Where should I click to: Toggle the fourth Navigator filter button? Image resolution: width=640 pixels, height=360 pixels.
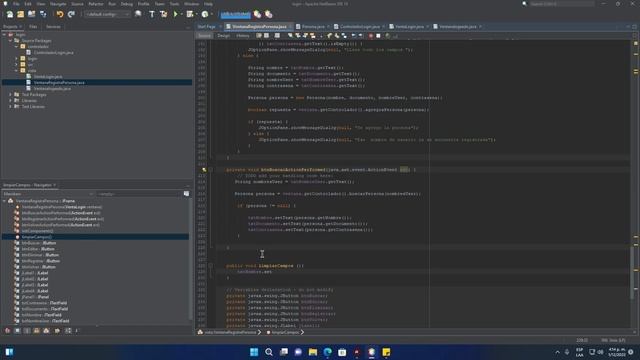tap(37, 331)
